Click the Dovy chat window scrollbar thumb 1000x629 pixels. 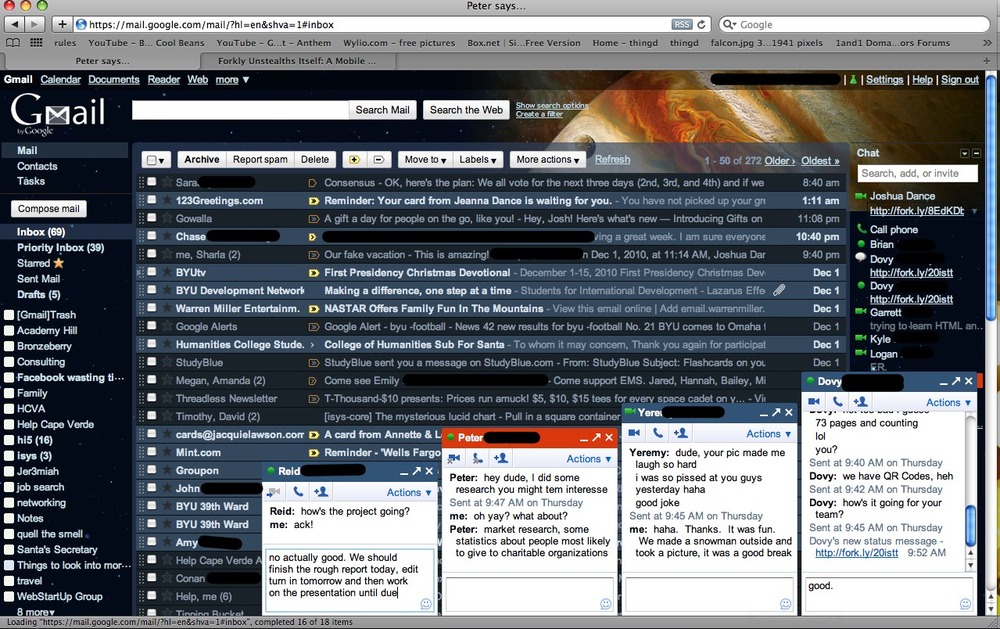coord(970,526)
